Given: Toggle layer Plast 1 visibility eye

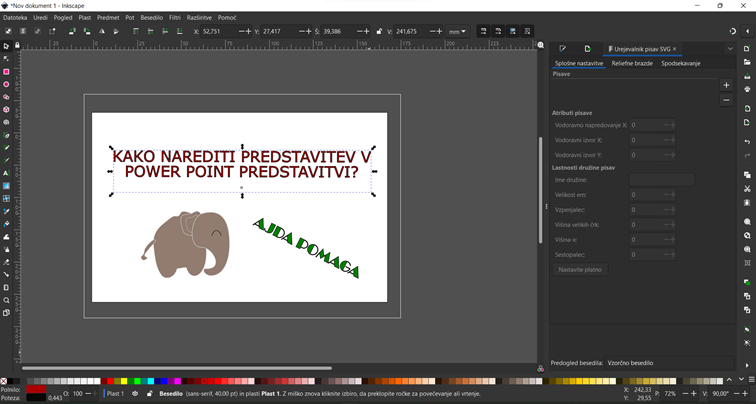Looking at the screenshot, I should (x=135, y=393).
